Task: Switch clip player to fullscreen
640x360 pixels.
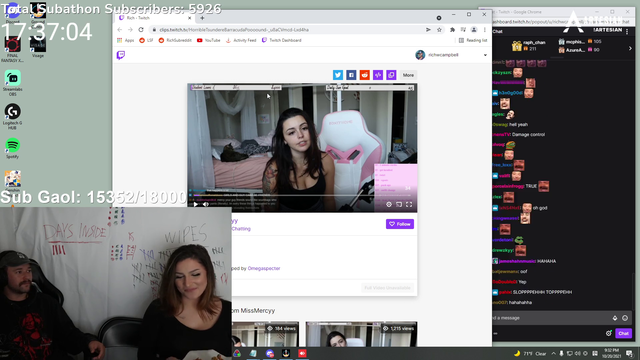Action: (x=409, y=204)
